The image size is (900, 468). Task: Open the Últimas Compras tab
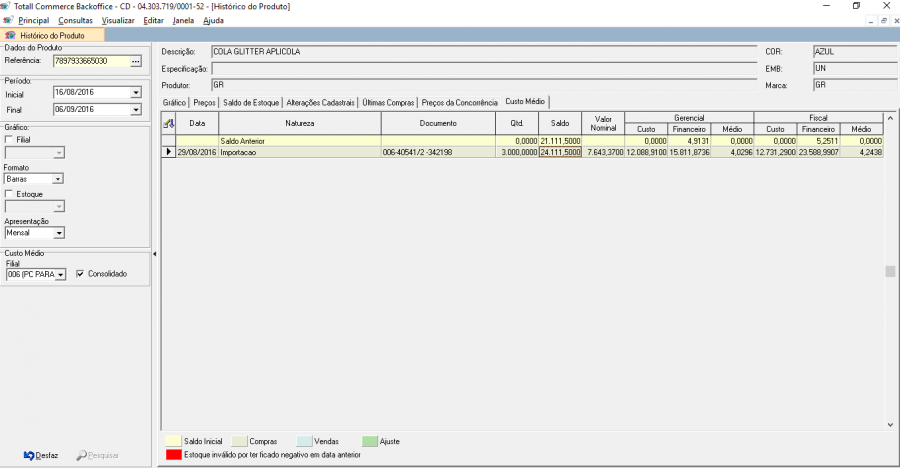pyautogui.click(x=387, y=102)
